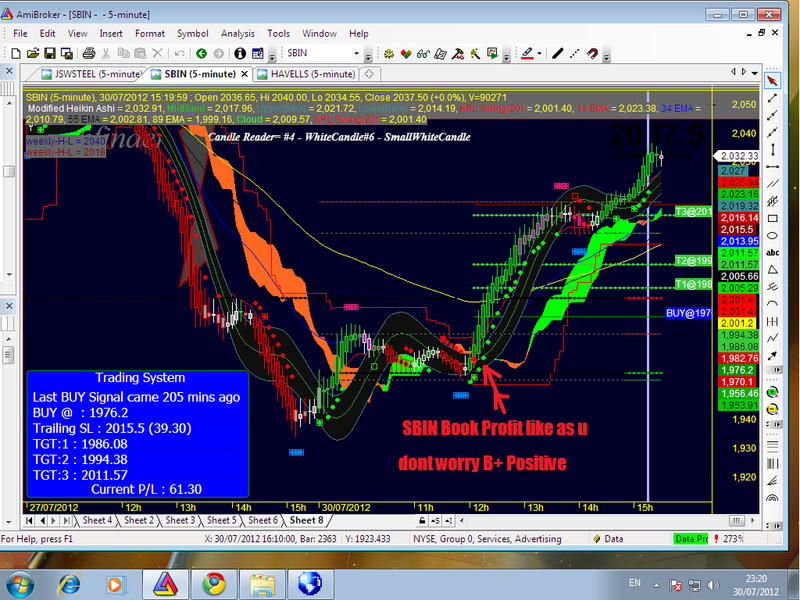The height and width of the screenshot is (600, 800).
Task: Click the volume speaker tray icon
Action: tap(713, 585)
